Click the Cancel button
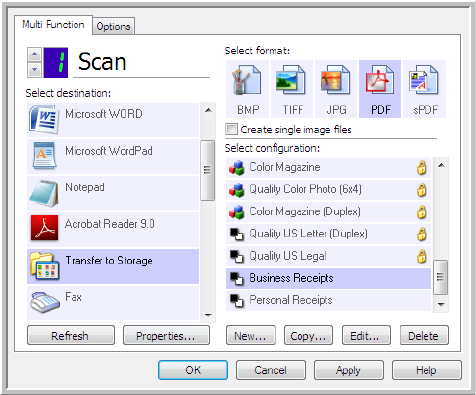476x395 pixels. [271, 370]
